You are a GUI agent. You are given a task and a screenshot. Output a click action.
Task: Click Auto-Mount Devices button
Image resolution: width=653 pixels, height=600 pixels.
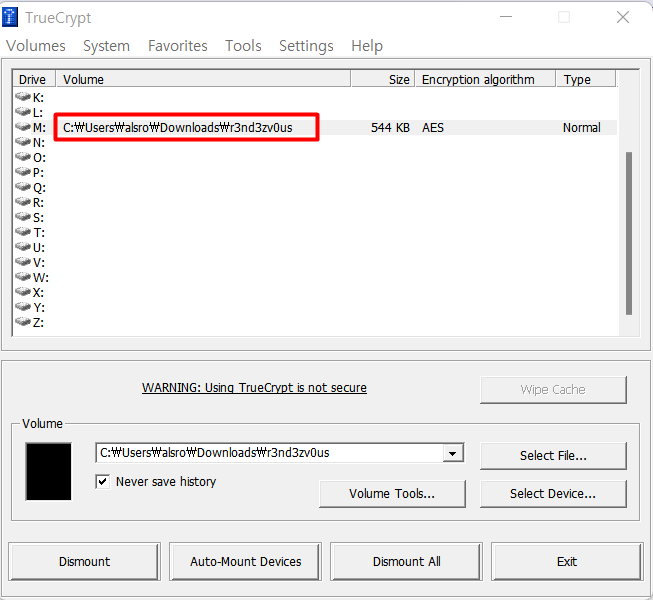click(246, 561)
